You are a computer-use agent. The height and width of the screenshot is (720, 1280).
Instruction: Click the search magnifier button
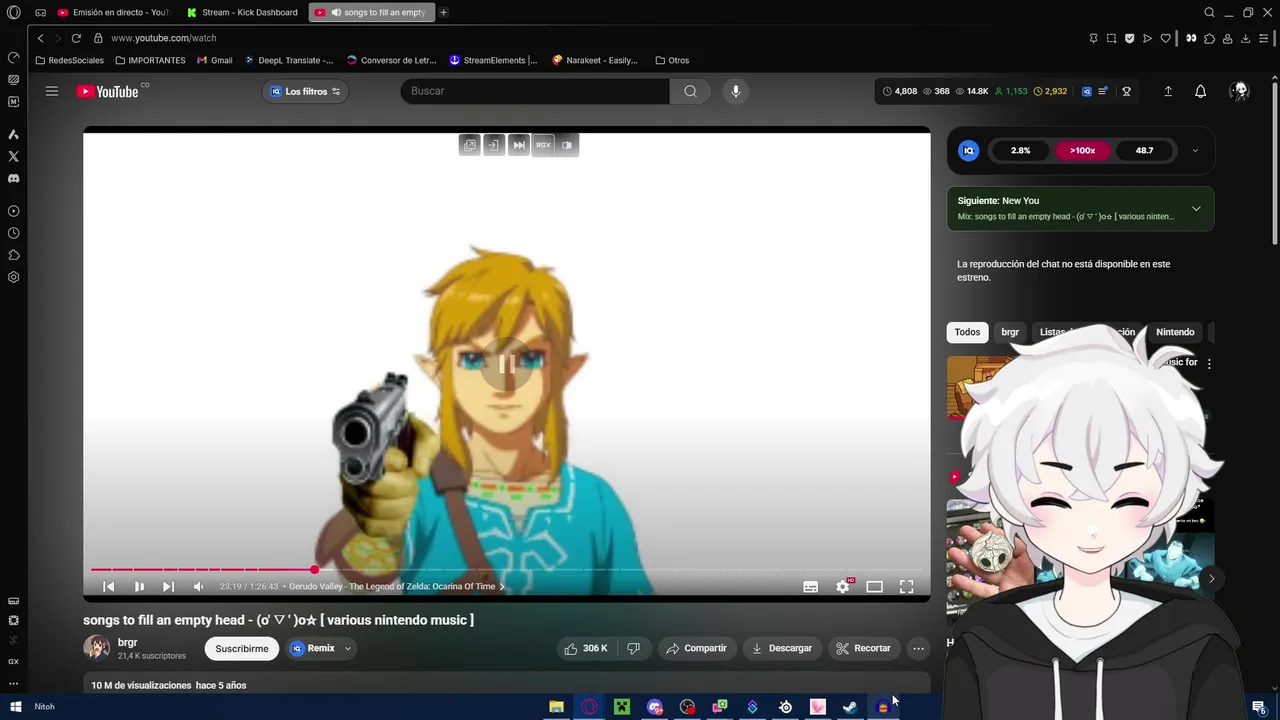(x=690, y=91)
